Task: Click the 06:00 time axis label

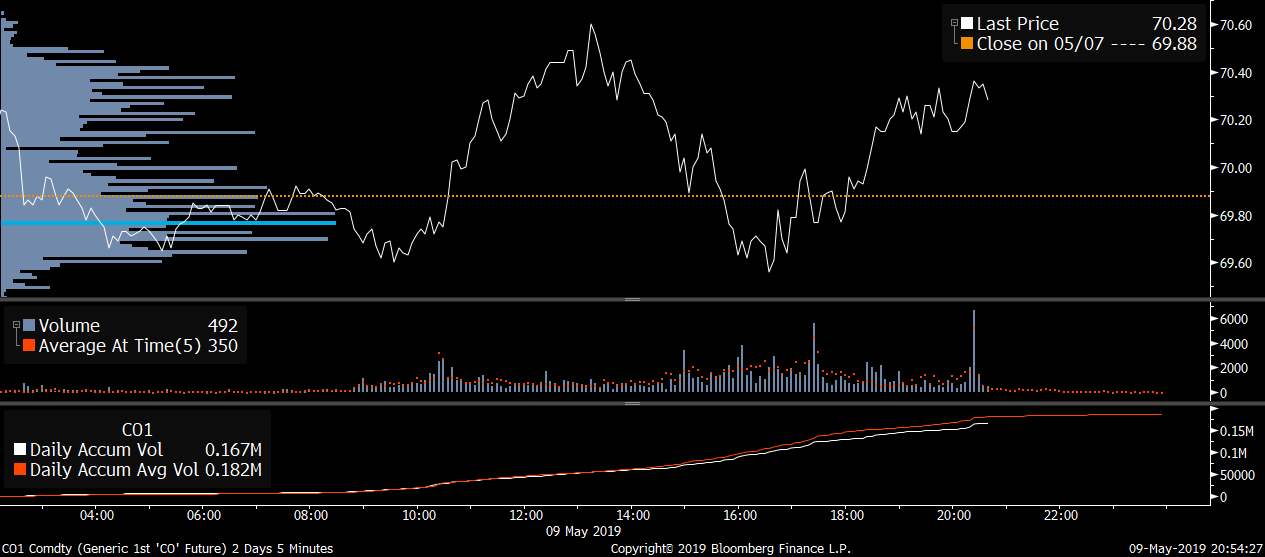Action: click(x=204, y=516)
